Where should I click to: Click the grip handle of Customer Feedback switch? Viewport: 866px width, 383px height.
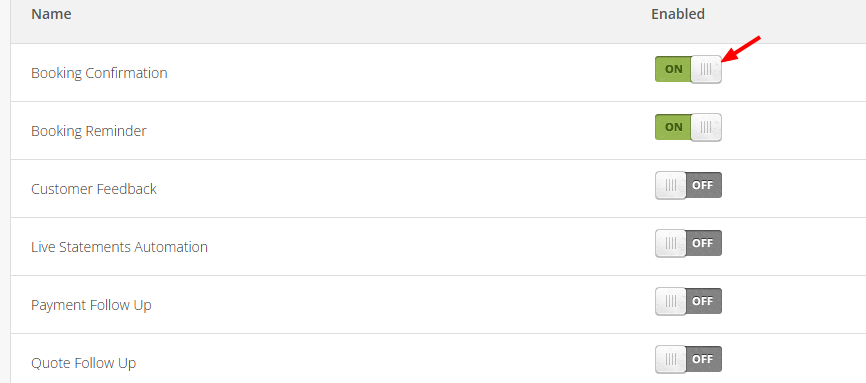click(671, 185)
